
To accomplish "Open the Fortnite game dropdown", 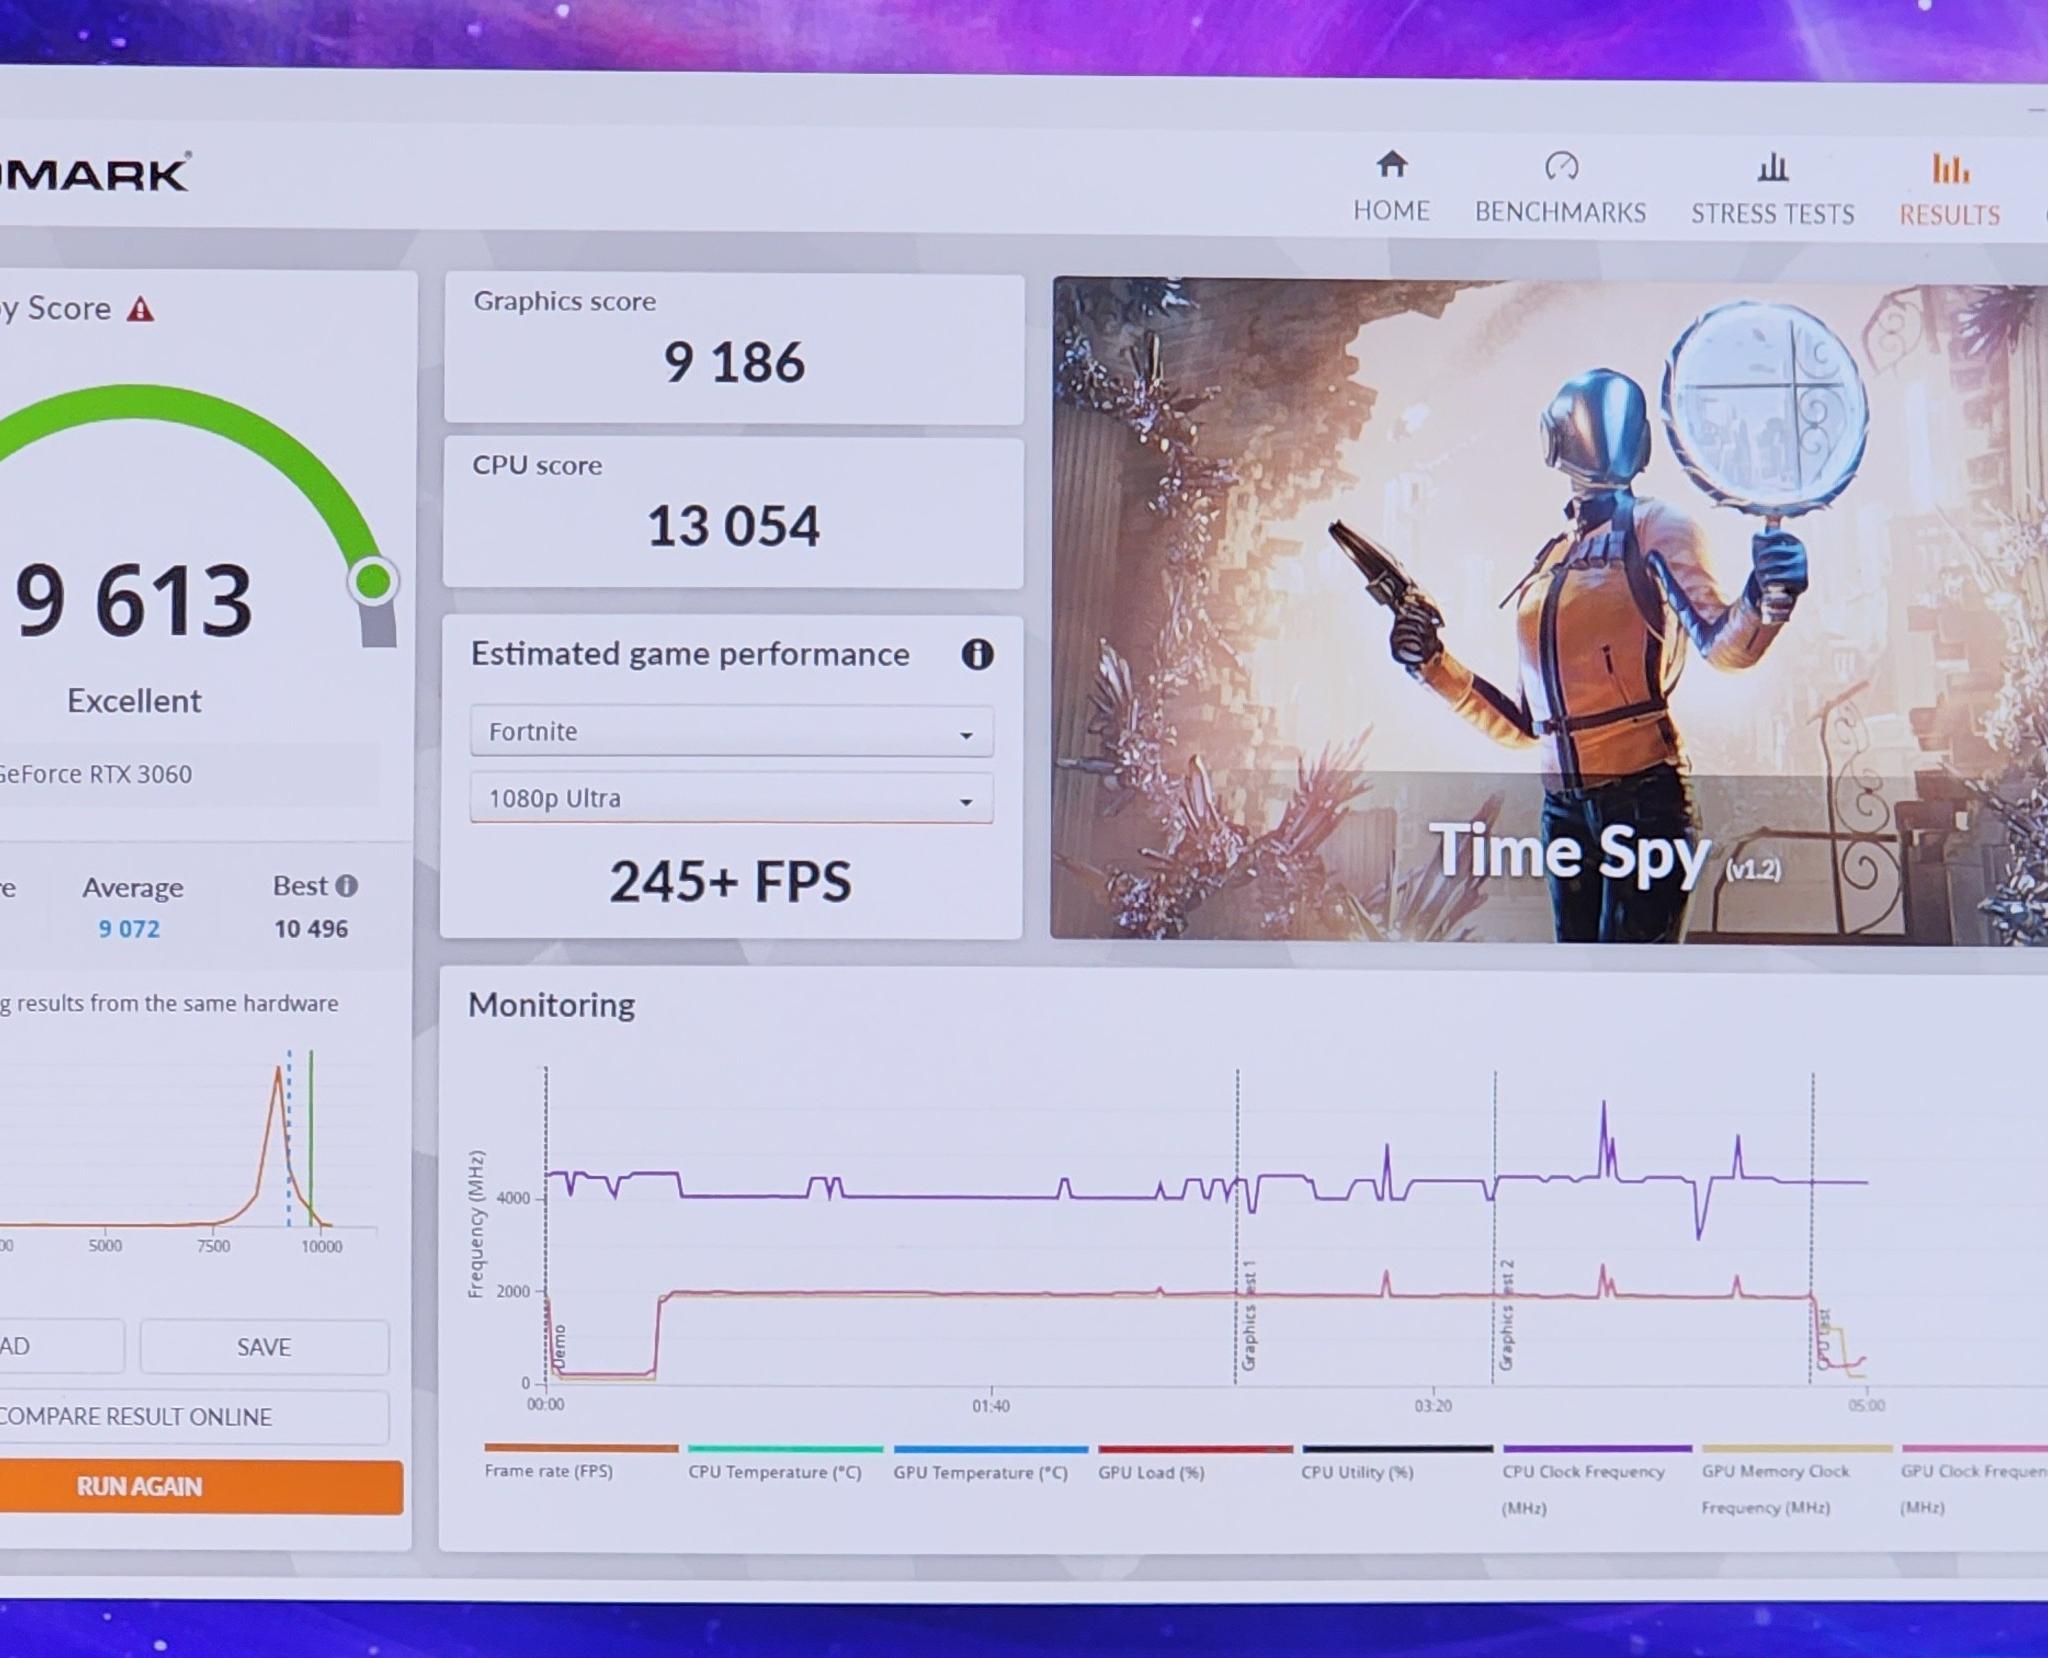I will tap(731, 731).
